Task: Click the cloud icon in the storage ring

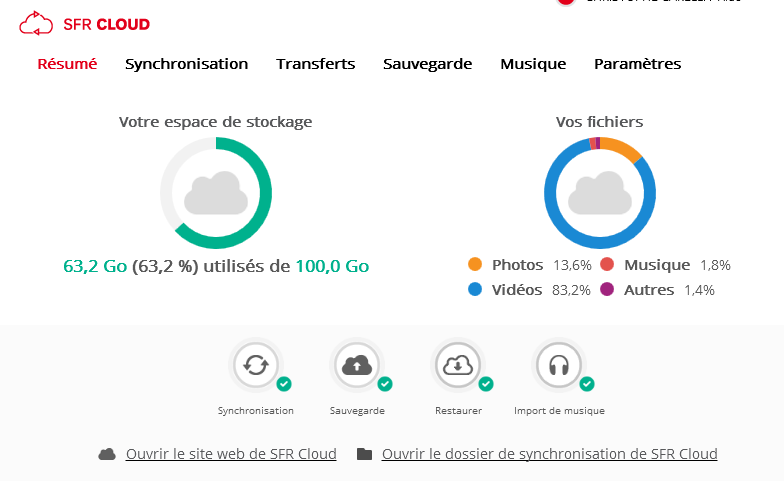Action: tap(216, 193)
